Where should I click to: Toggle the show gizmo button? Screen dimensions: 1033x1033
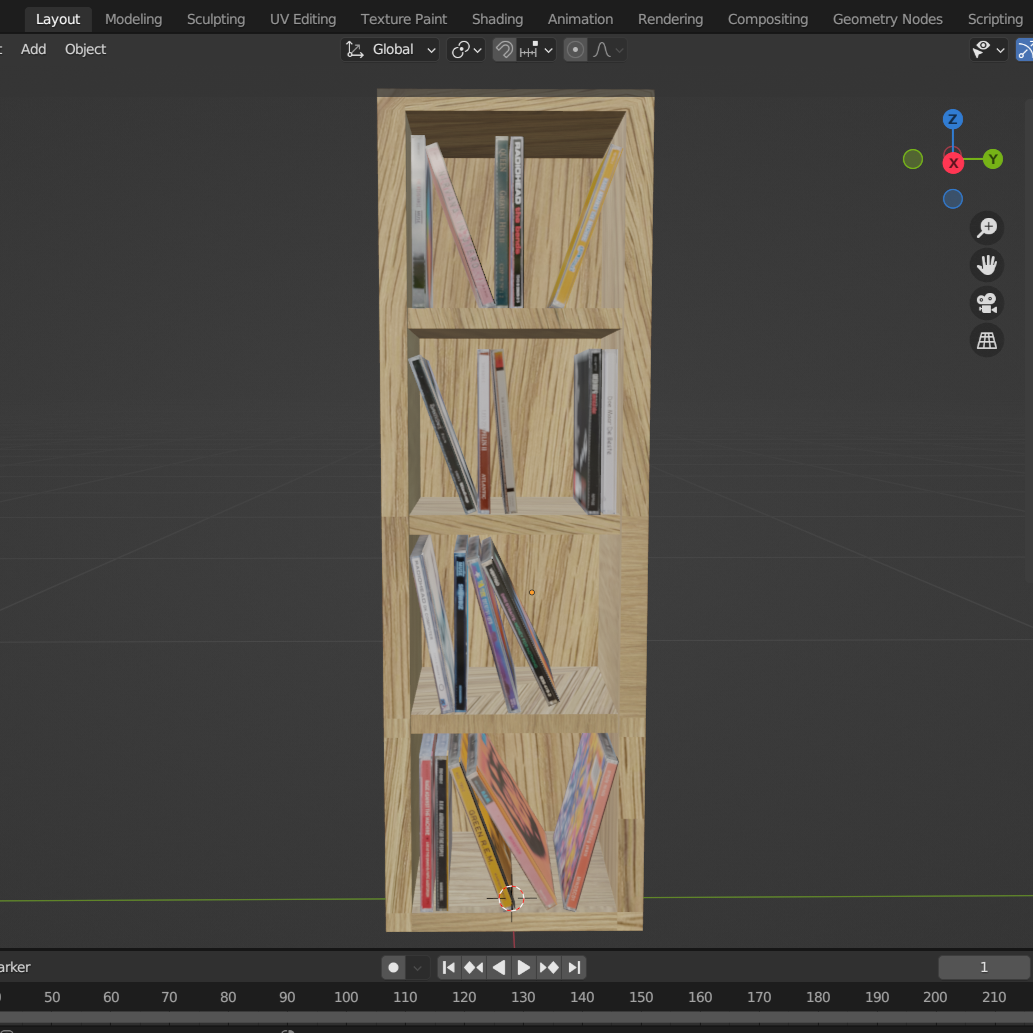pyautogui.click(x=1024, y=49)
